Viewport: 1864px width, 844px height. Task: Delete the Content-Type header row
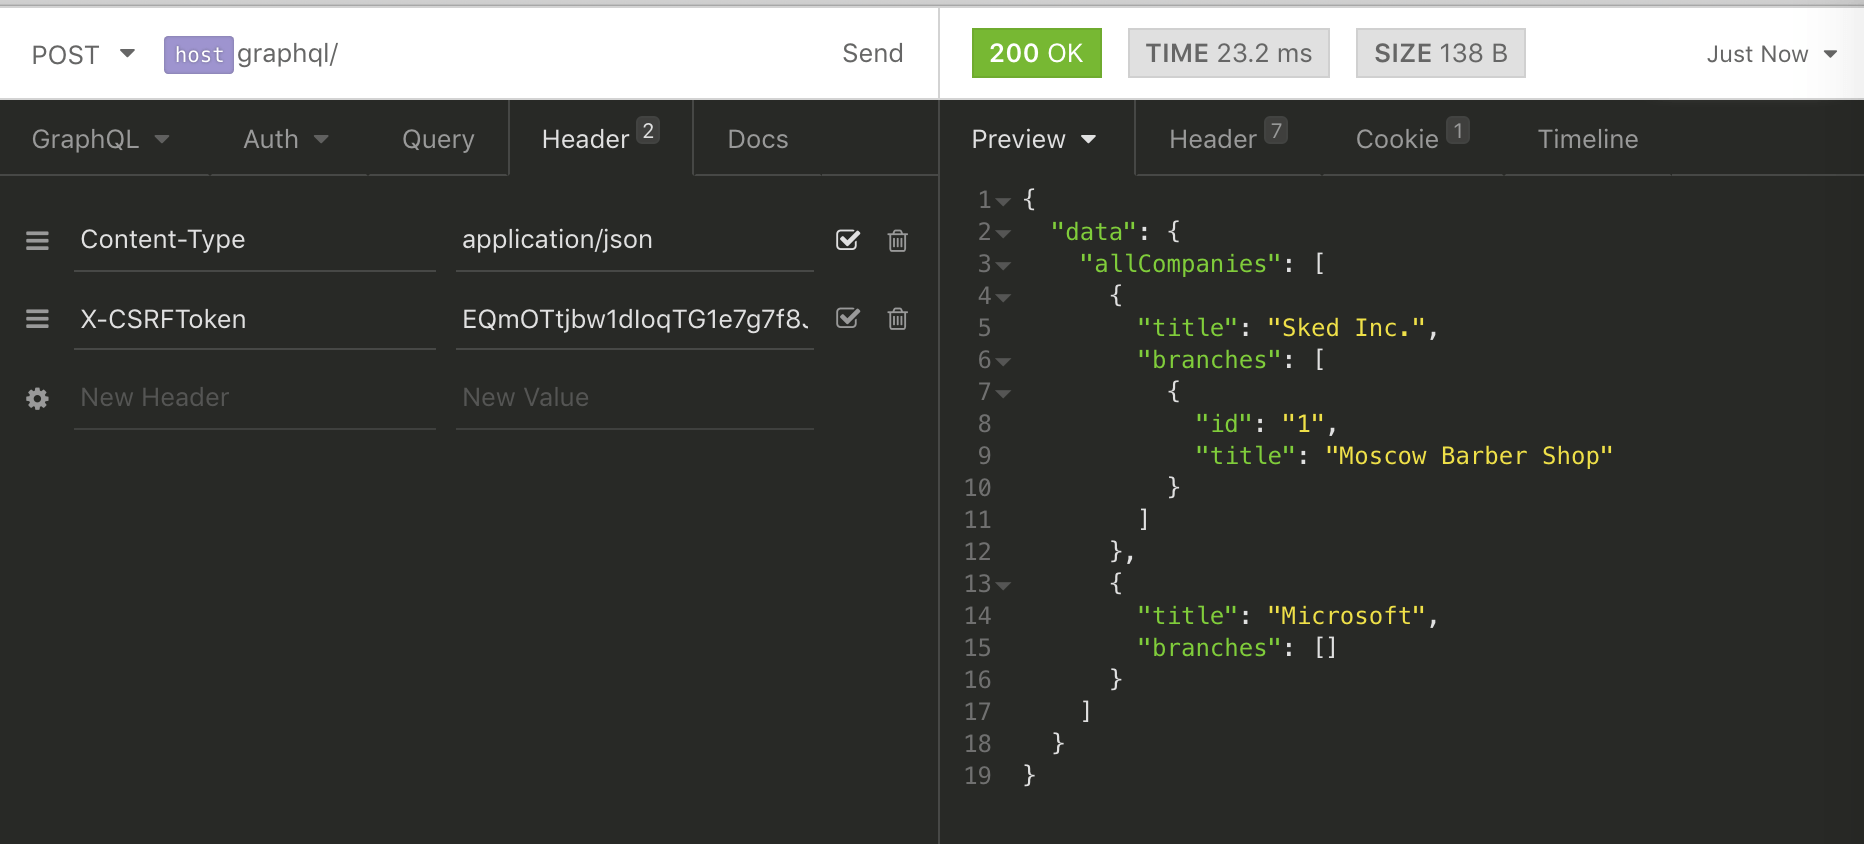pos(897,240)
